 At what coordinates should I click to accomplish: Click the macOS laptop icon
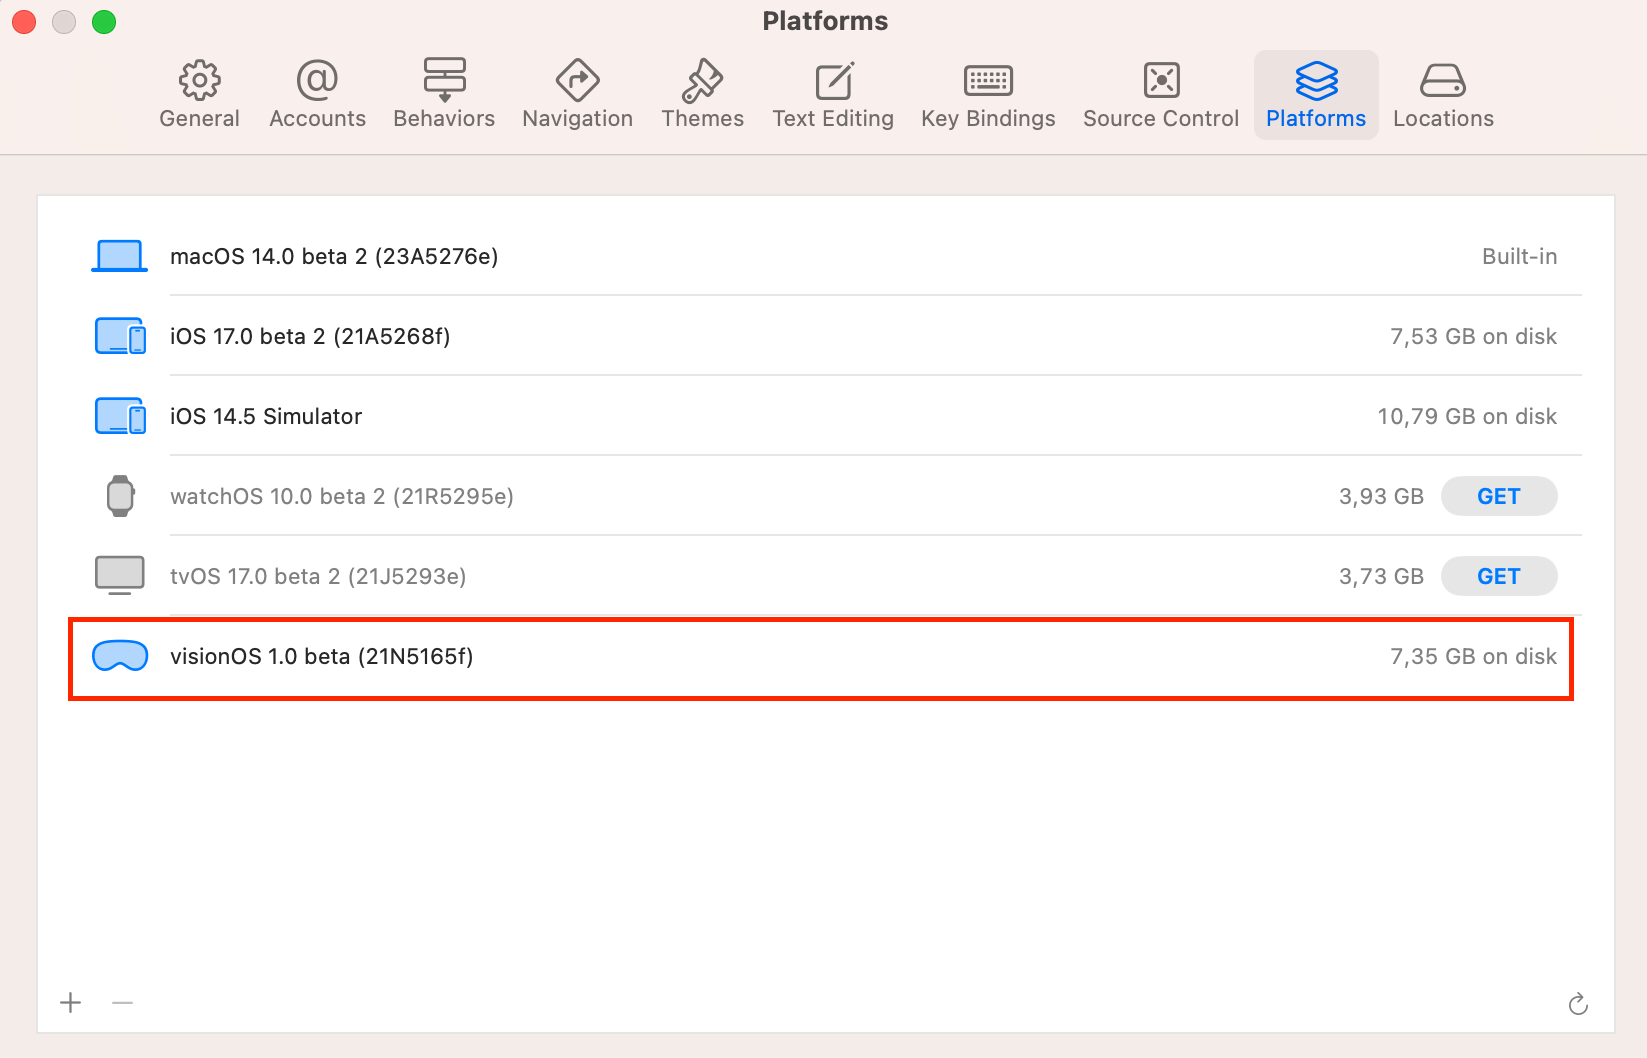(x=120, y=256)
